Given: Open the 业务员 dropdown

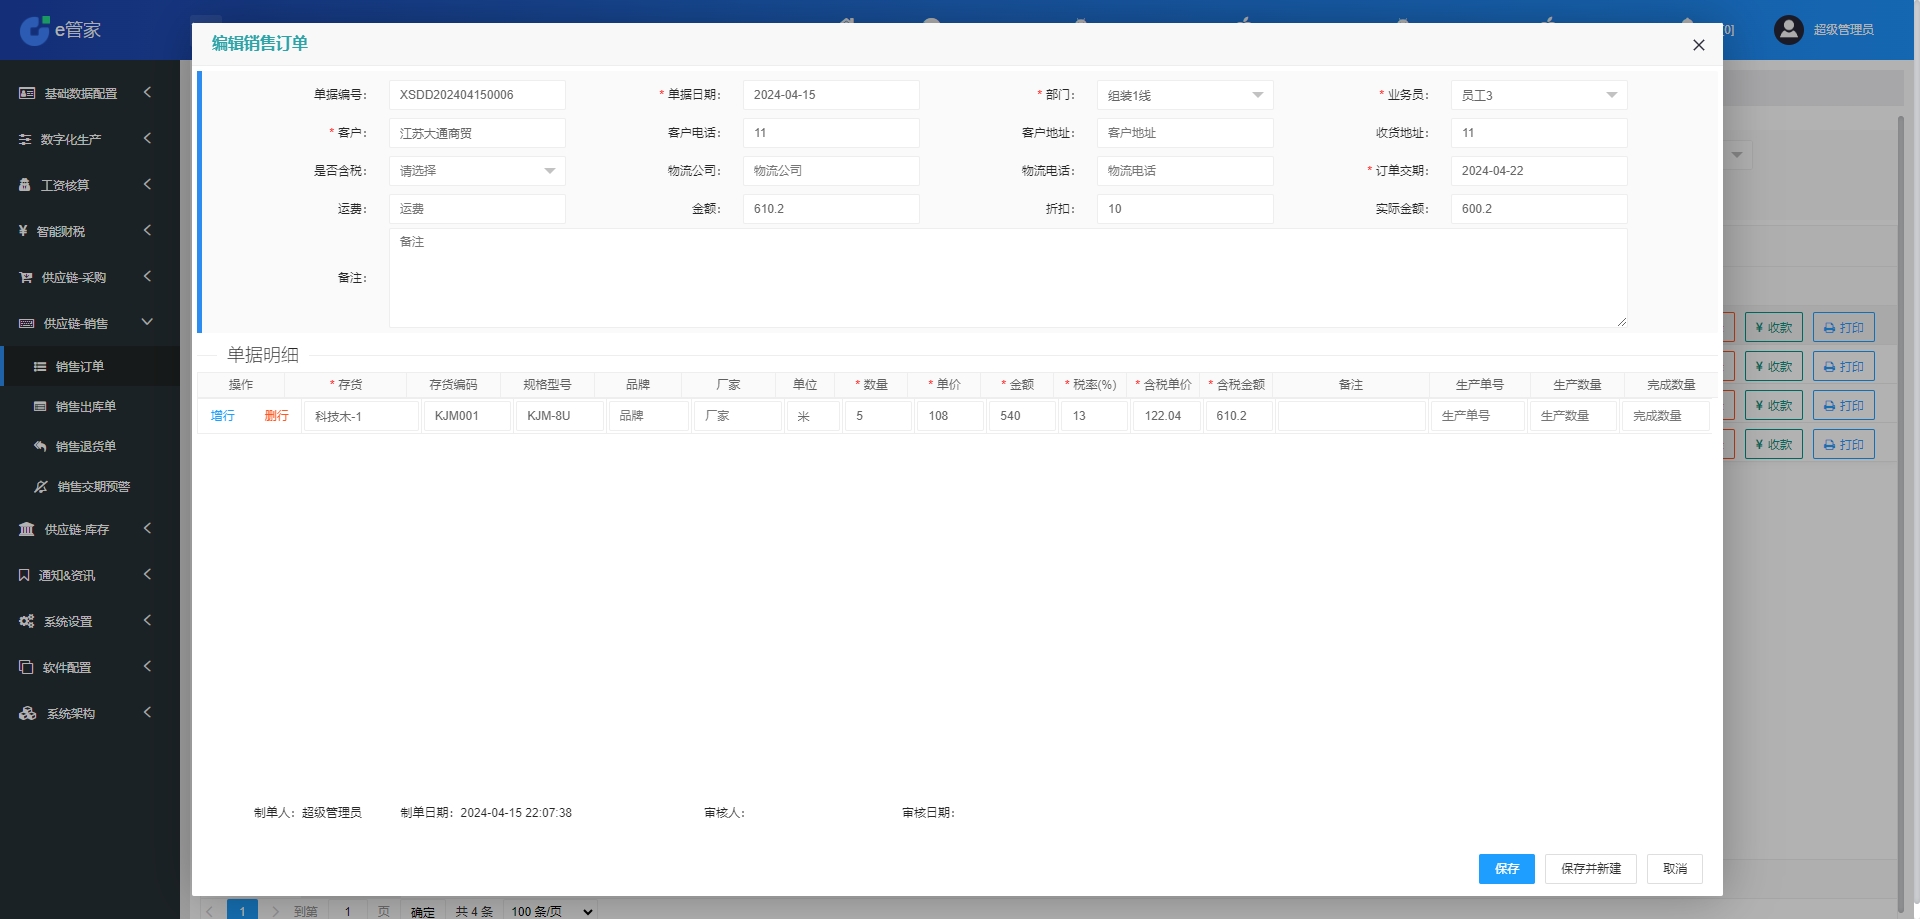Looking at the screenshot, I should [1539, 95].
